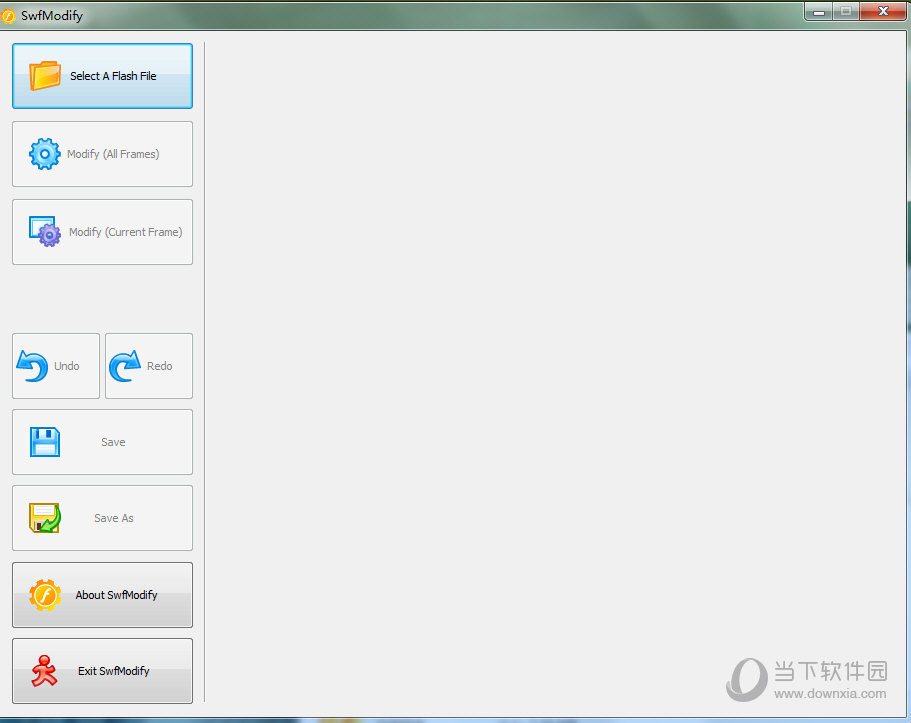
Task: Close the SwfModify window
Action: 883,12
